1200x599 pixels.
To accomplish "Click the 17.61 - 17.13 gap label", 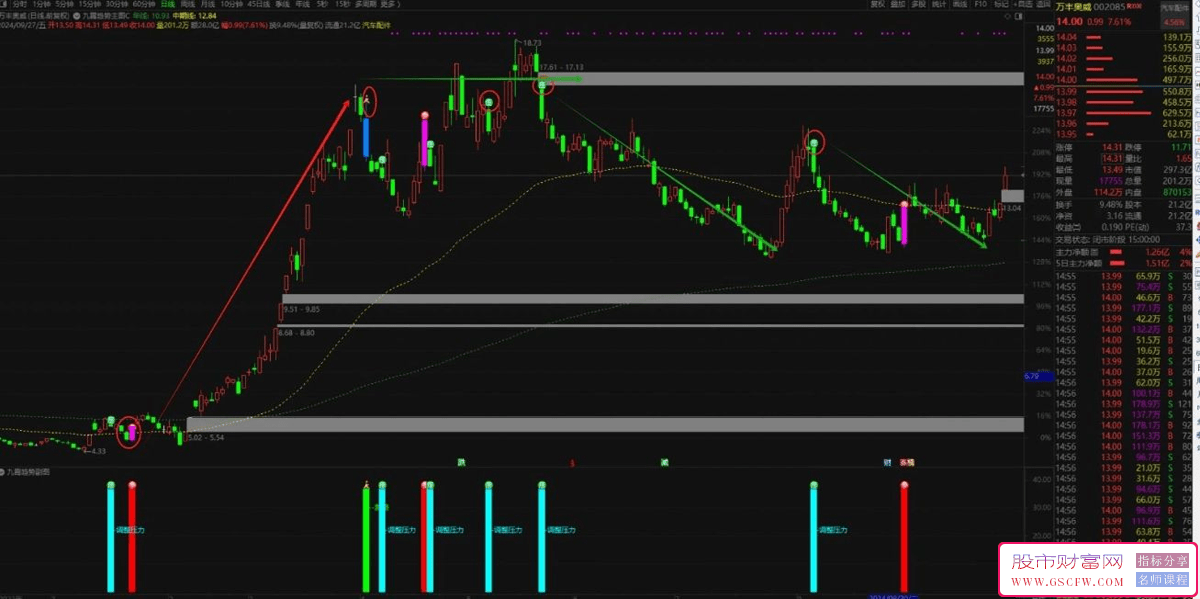I will [561, 67].
